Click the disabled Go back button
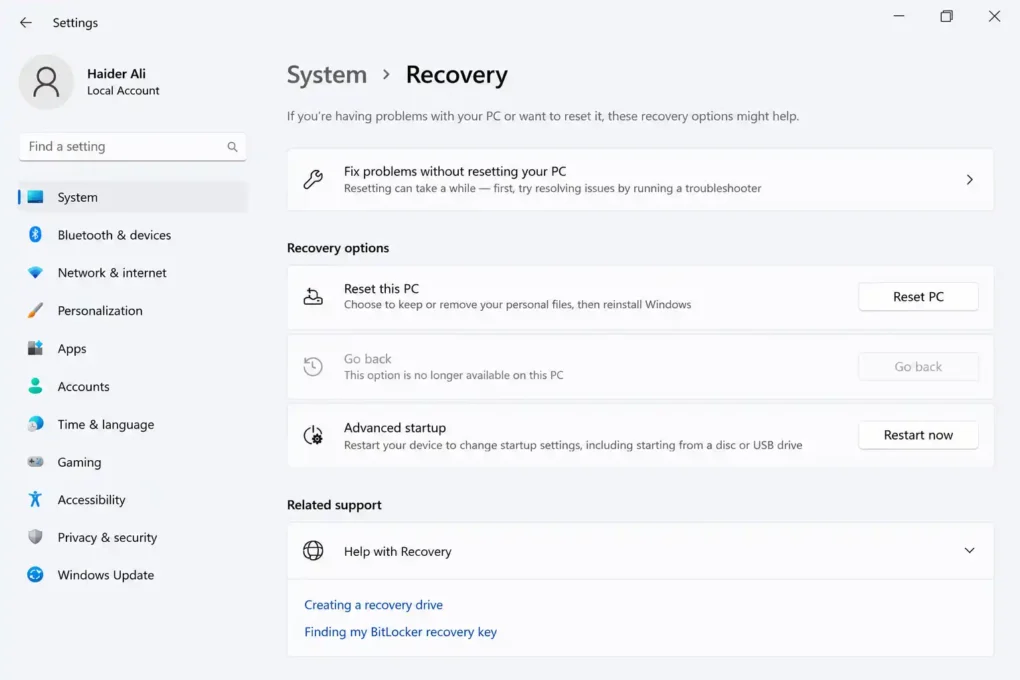Viewport: 1020px width, 680px height. tap(918, 366)
